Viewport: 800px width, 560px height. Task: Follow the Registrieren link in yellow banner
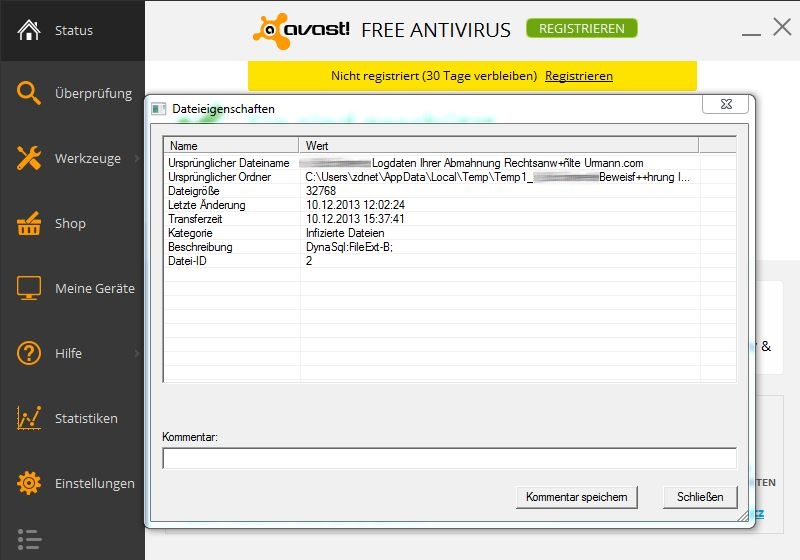click(x=579, y=76)
